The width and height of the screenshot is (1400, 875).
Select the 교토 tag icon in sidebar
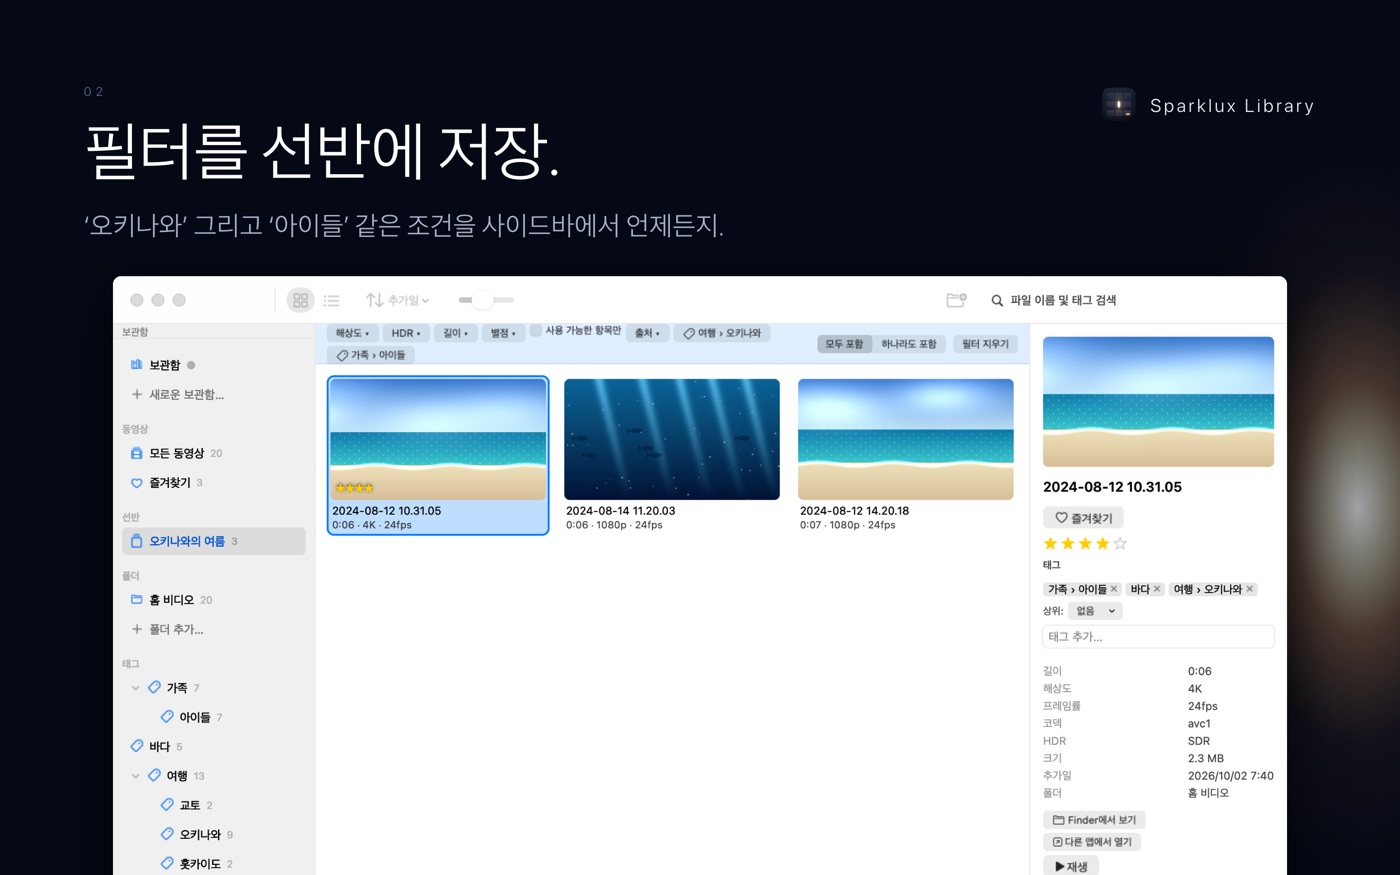tap(167, 805)
